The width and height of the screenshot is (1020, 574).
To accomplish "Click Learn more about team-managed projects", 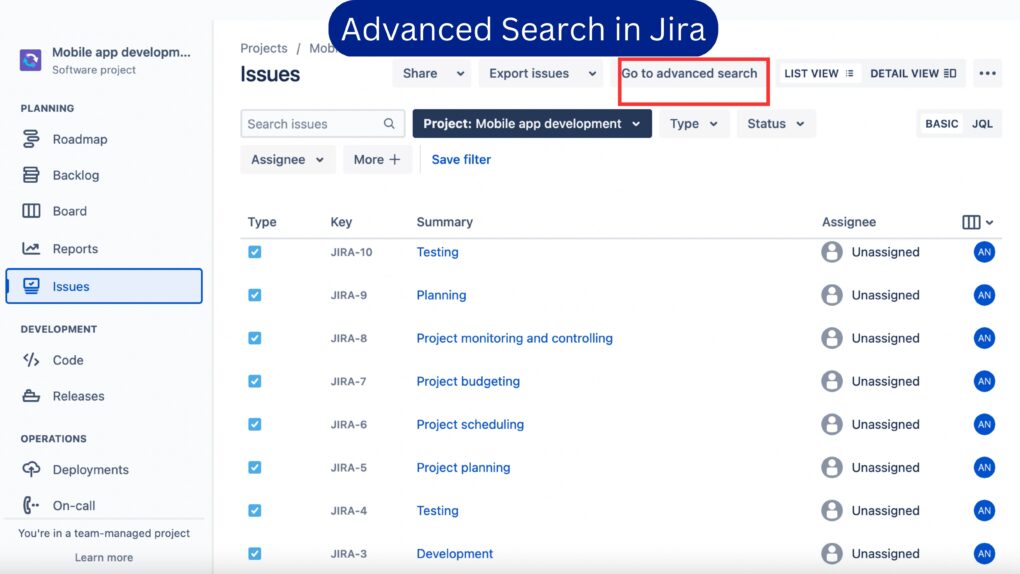I will pos(103,557).
